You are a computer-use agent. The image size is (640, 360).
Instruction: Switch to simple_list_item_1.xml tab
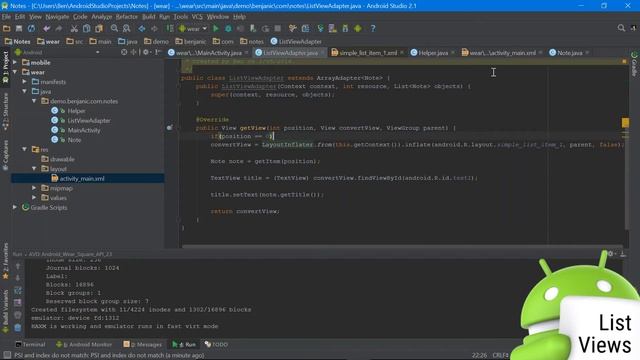[x=367, y=53]
